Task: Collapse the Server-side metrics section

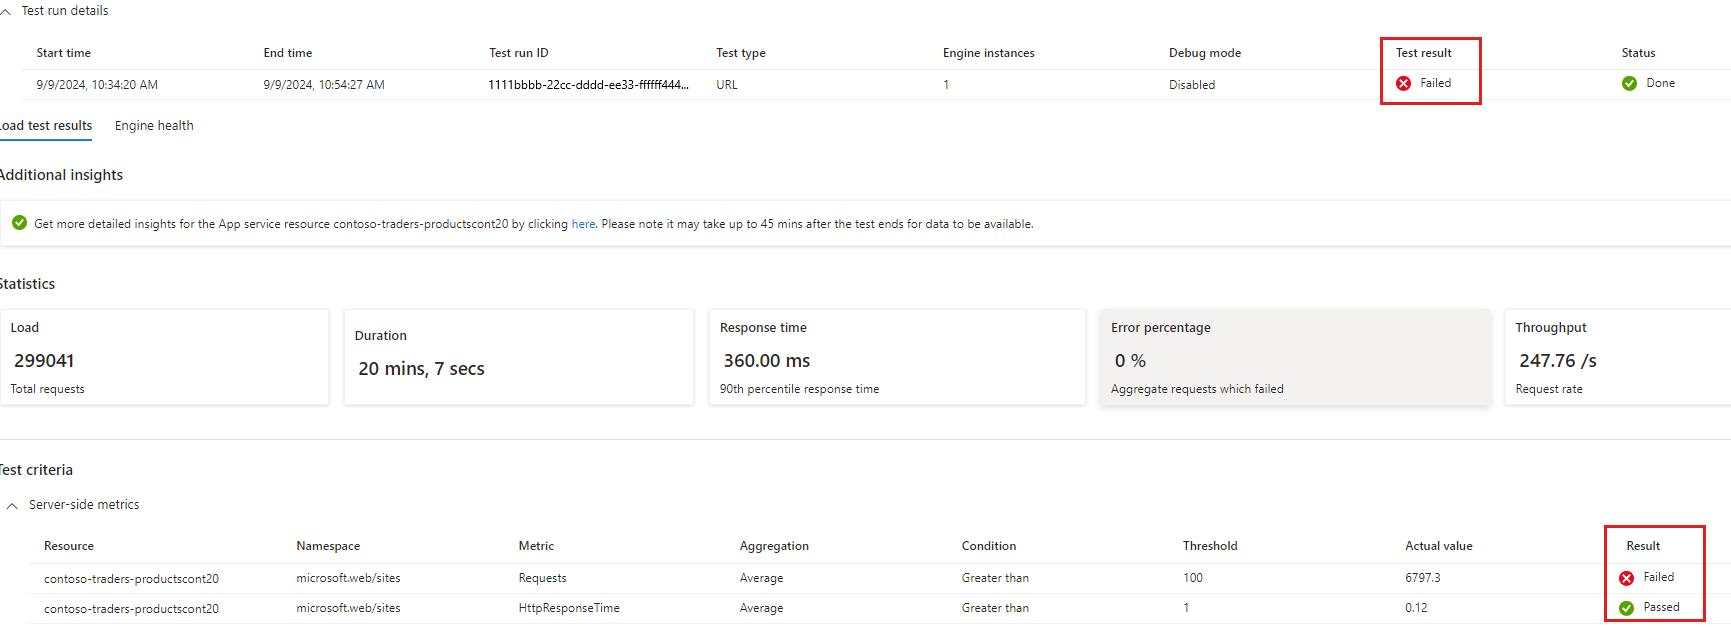Action: [12, 506]
